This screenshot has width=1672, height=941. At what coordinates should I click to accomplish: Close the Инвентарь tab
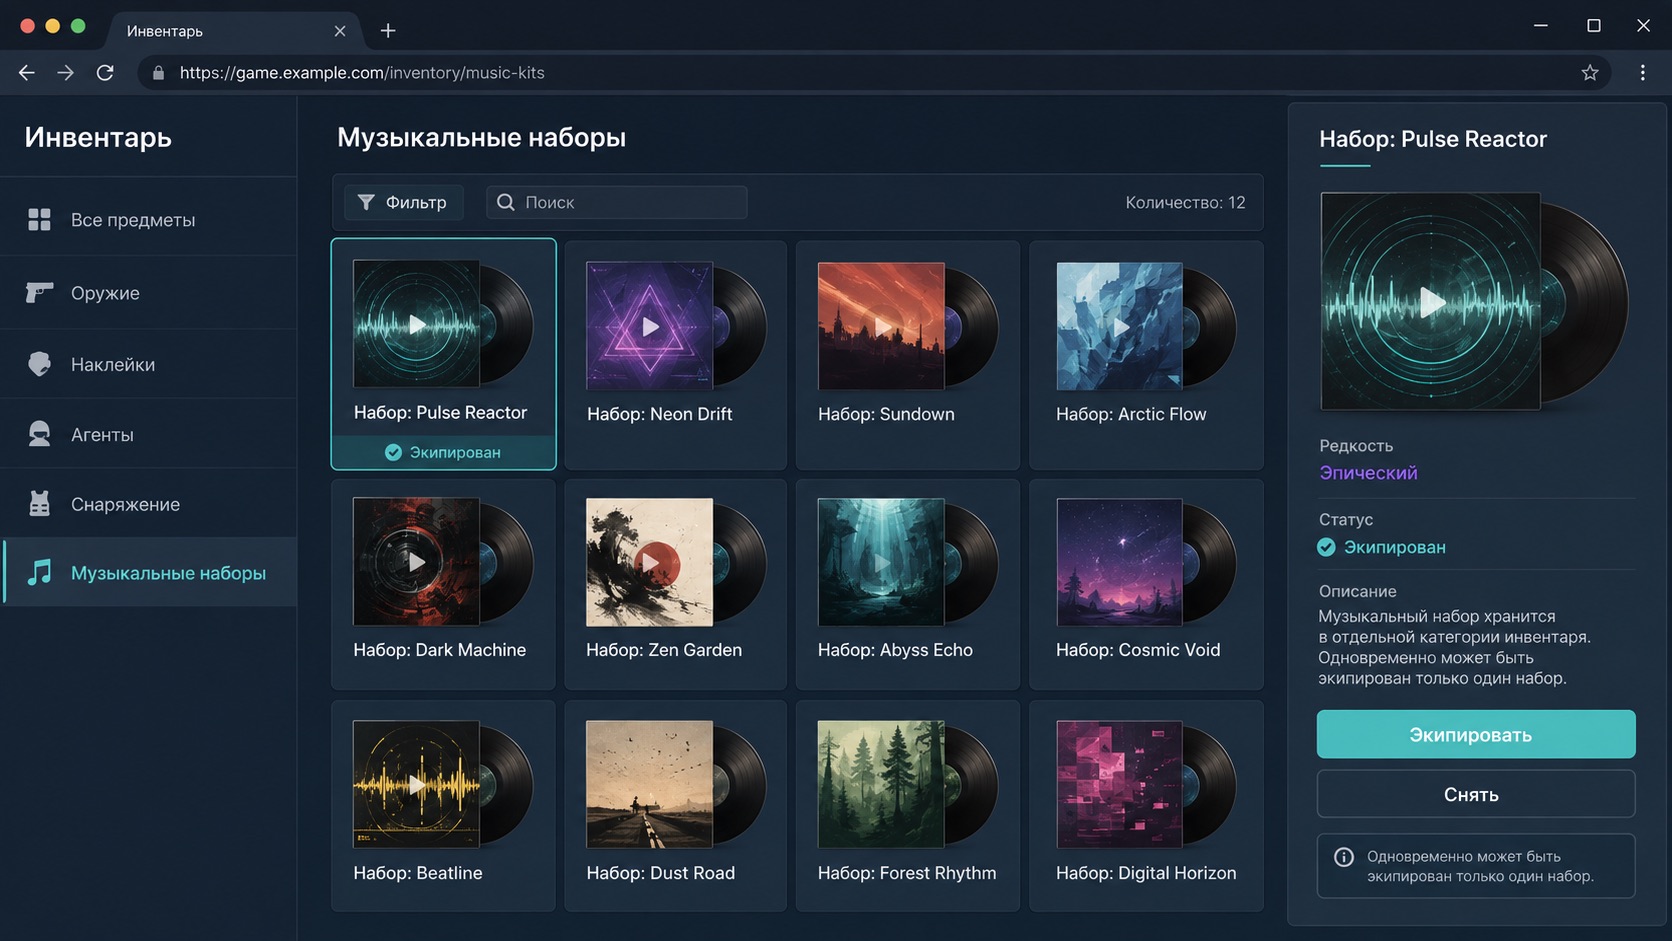pos(340,31)
